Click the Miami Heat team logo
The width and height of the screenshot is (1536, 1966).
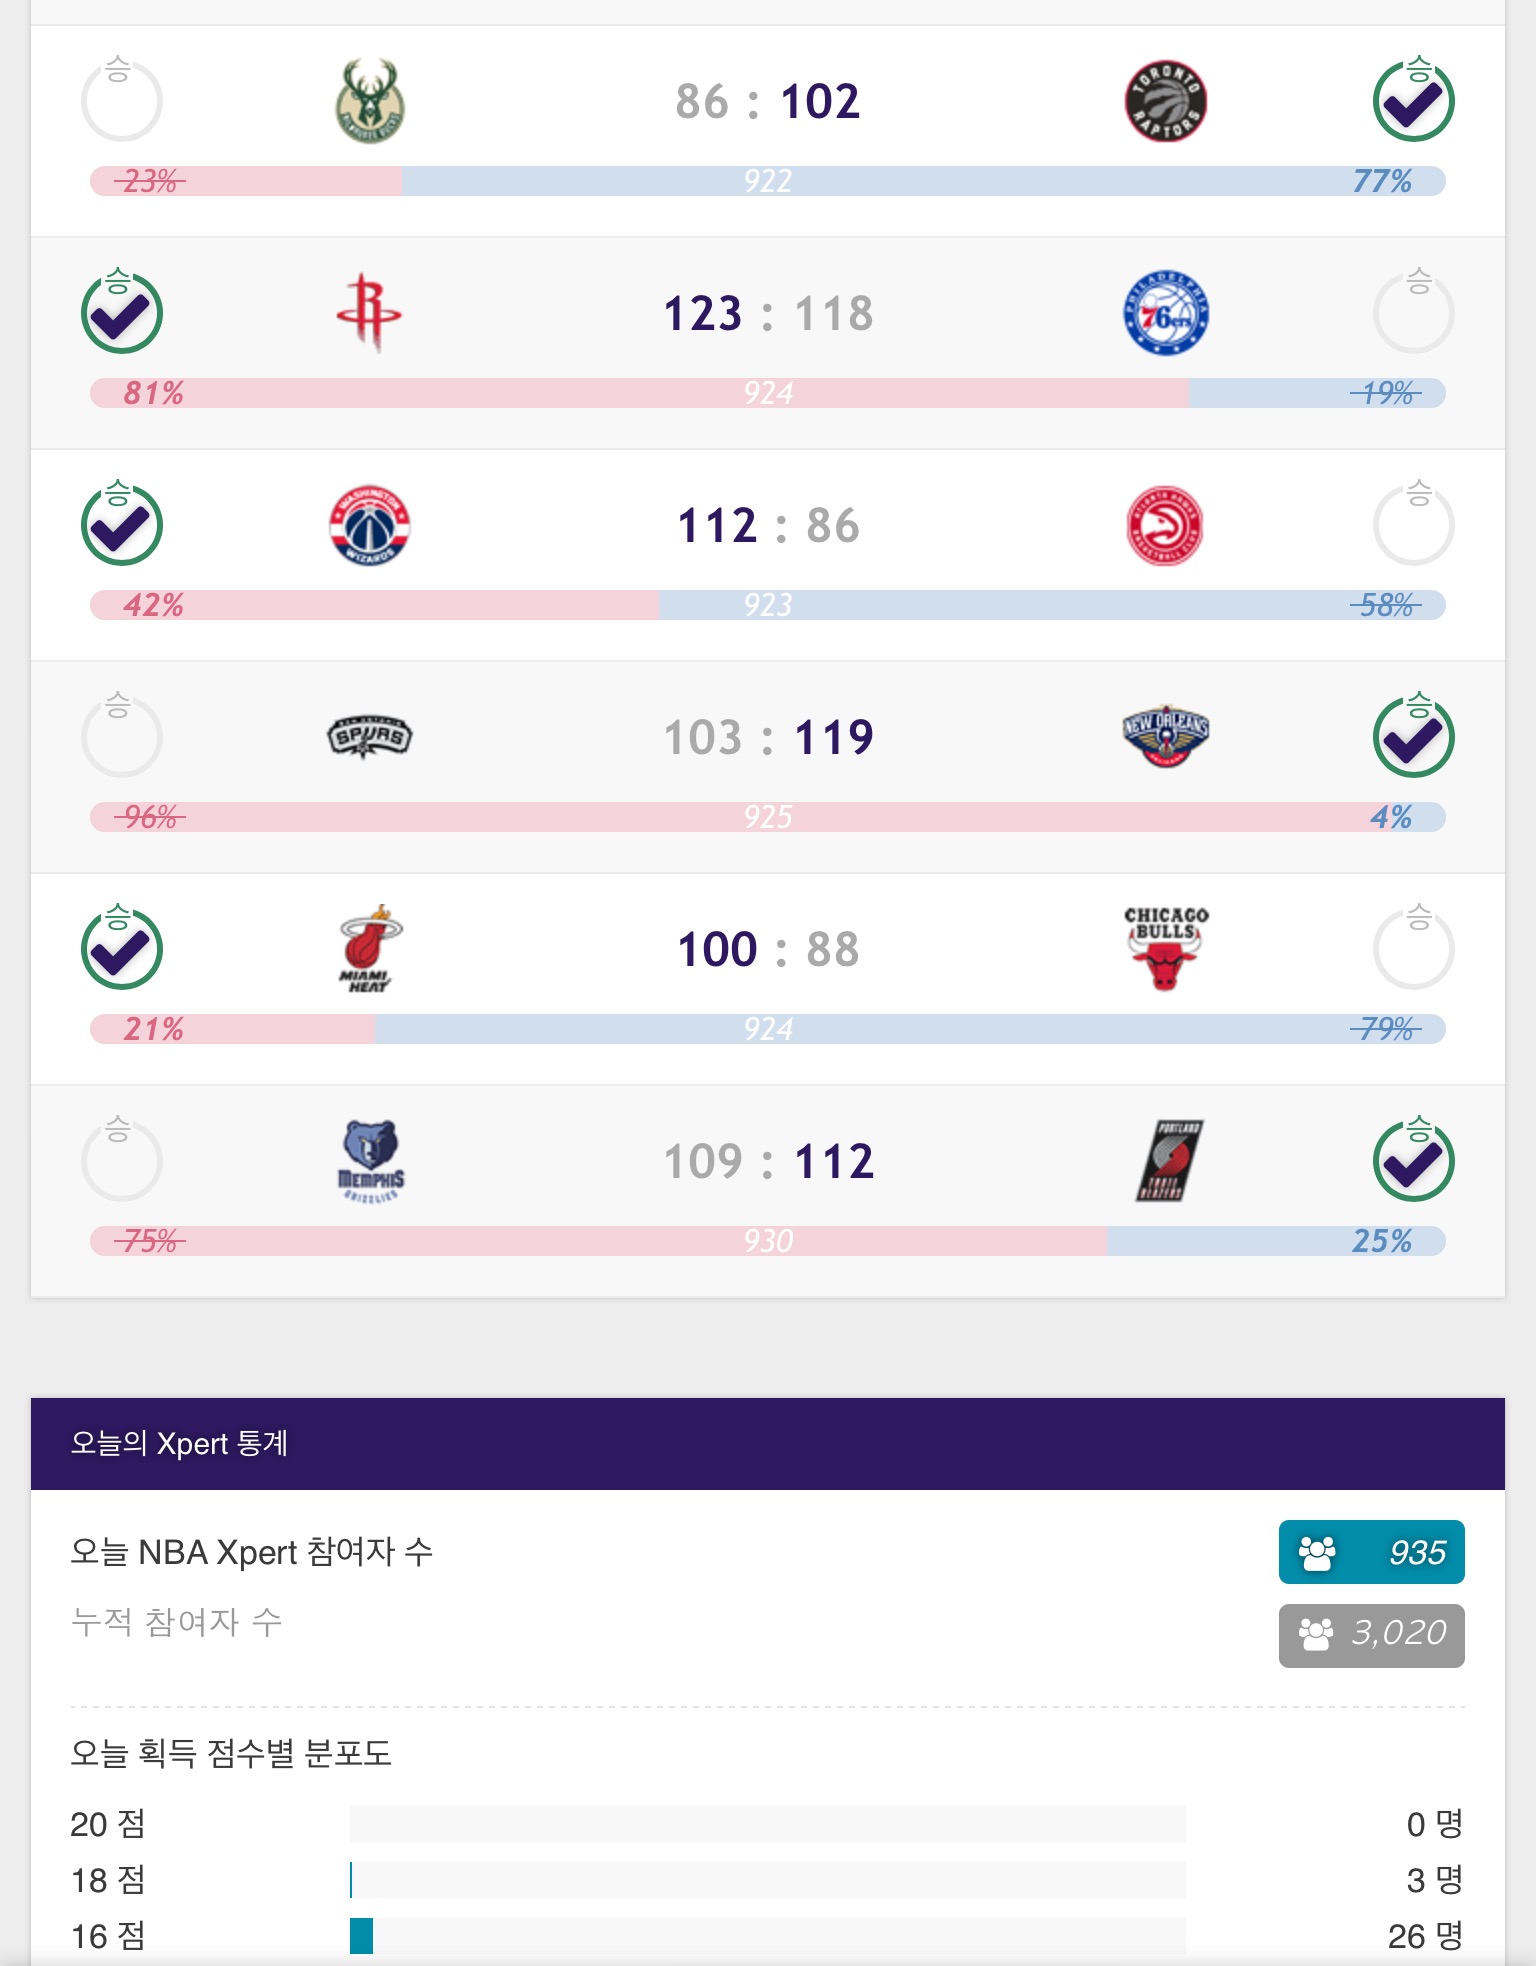tap(369, 949)
